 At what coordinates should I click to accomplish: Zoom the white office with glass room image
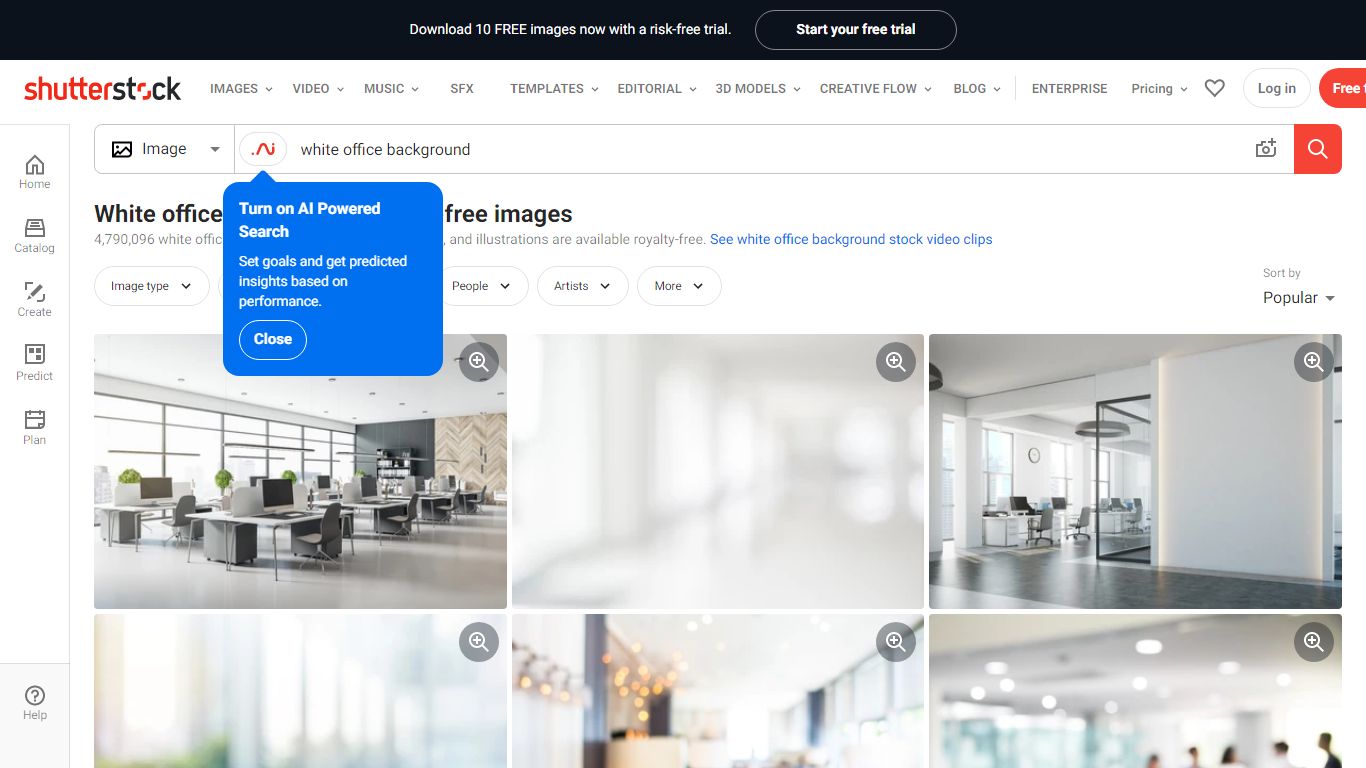(x=1314, y=362)
